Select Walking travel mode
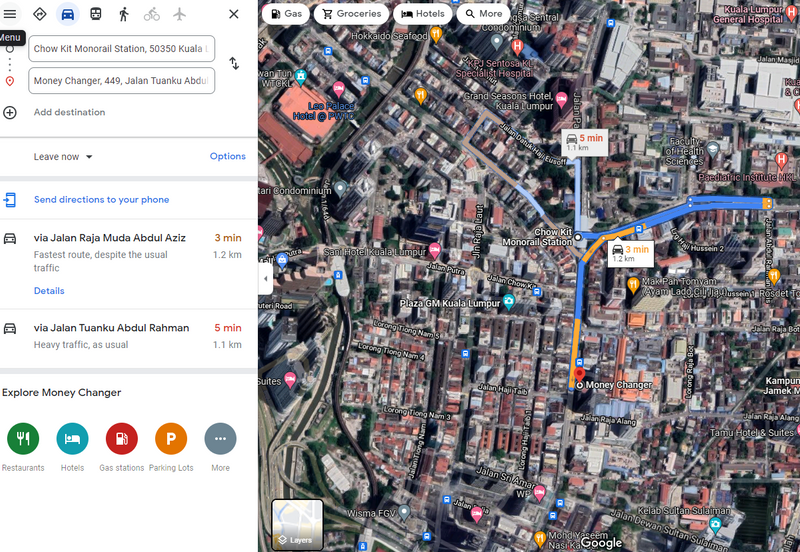This screenshot has height=552, width=800. (x=123, y=14)
